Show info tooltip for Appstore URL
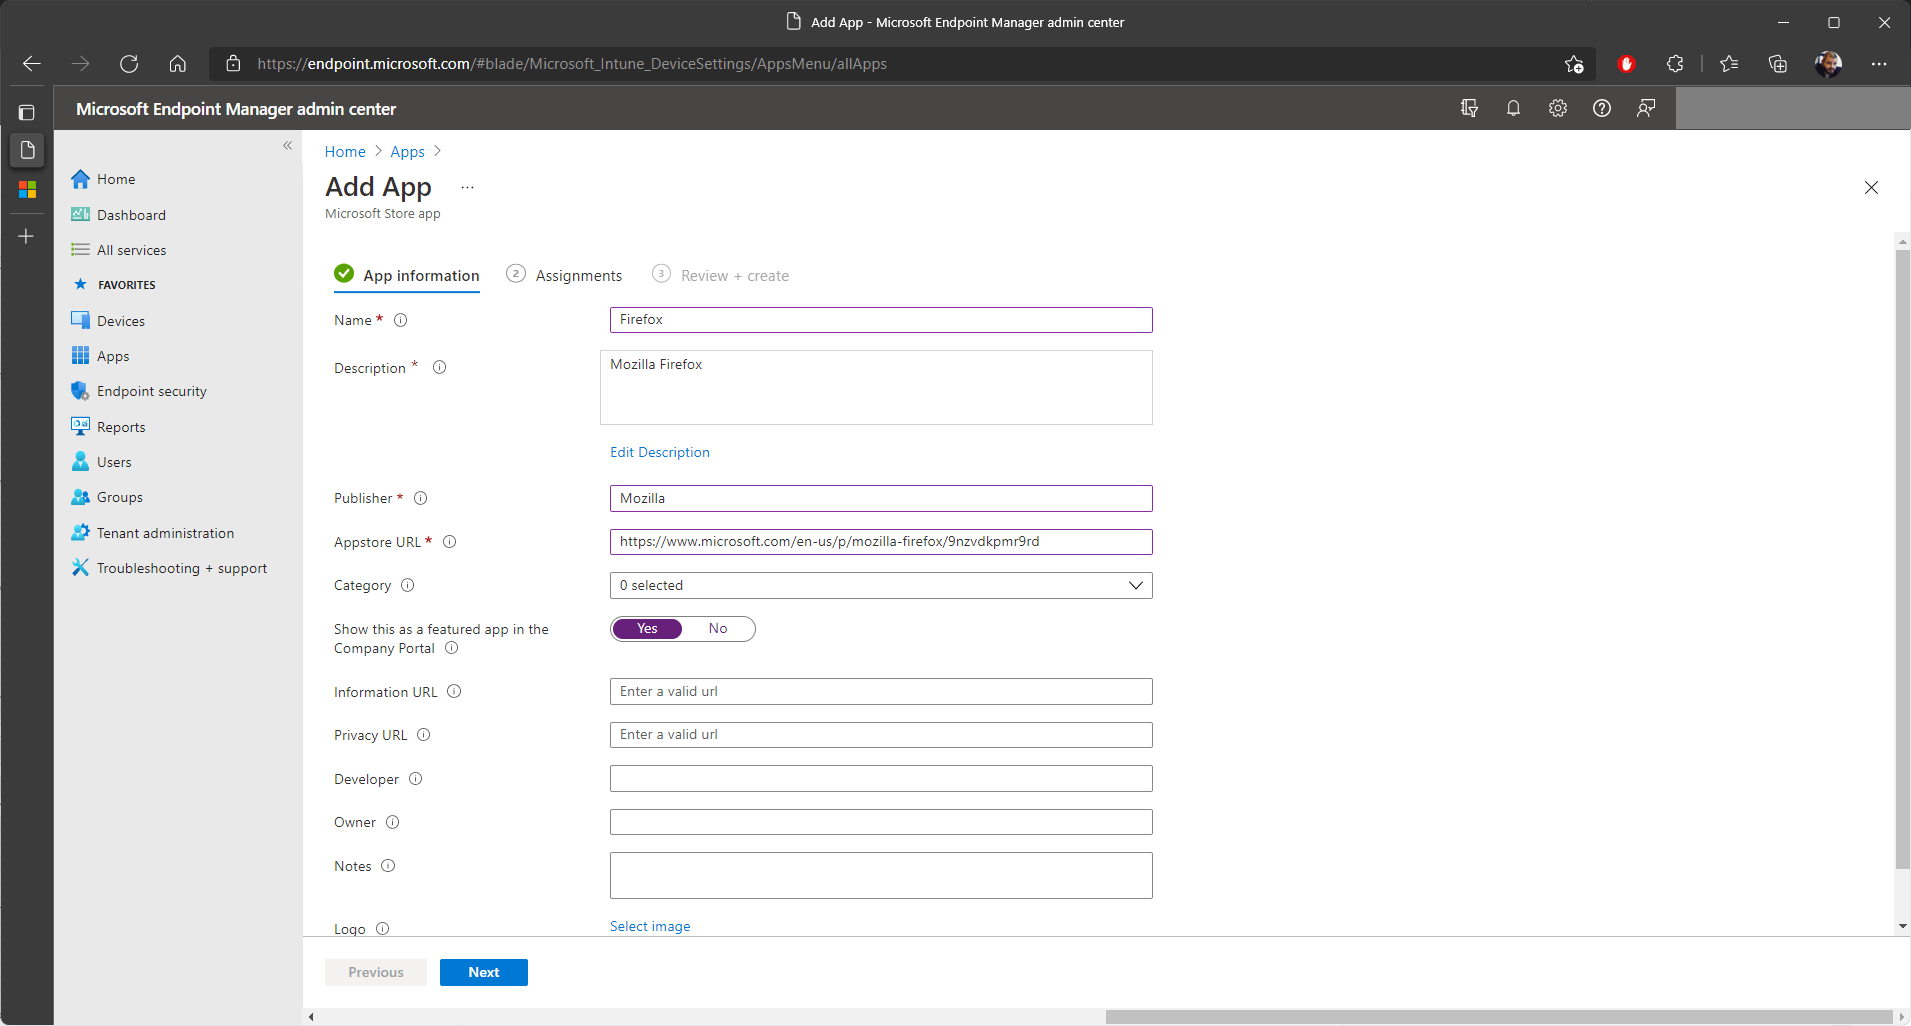Image resolution: width=1911 pixels, height=1026 pixels. pos(449,542)
